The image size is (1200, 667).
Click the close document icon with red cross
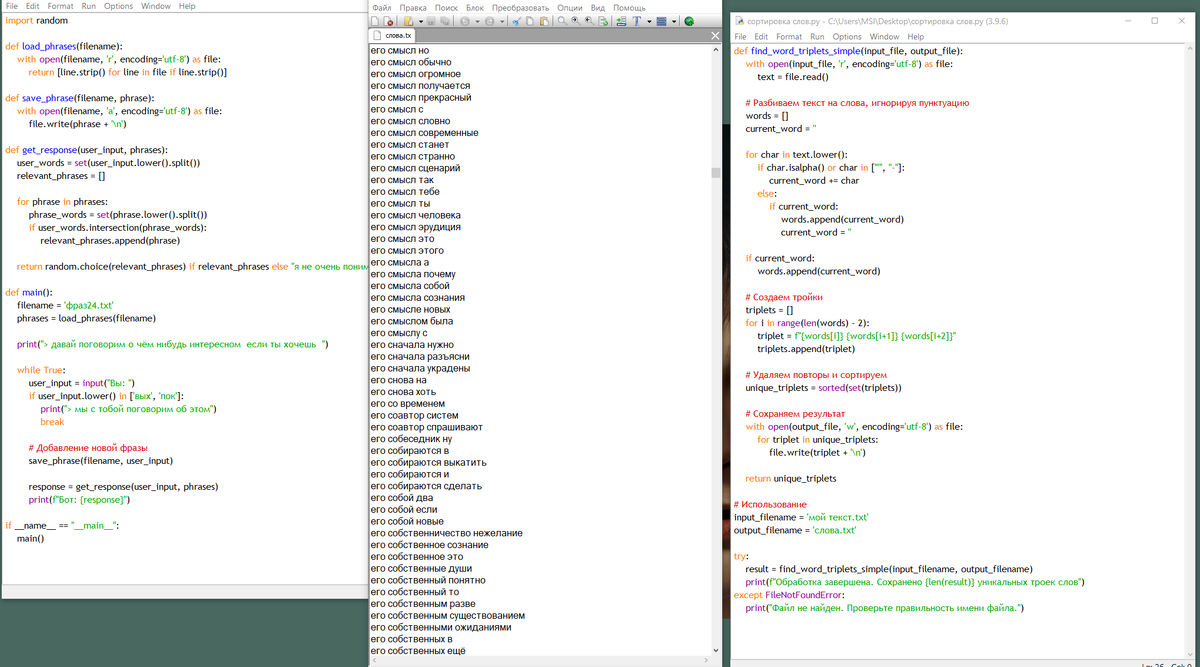click(388, 21)
